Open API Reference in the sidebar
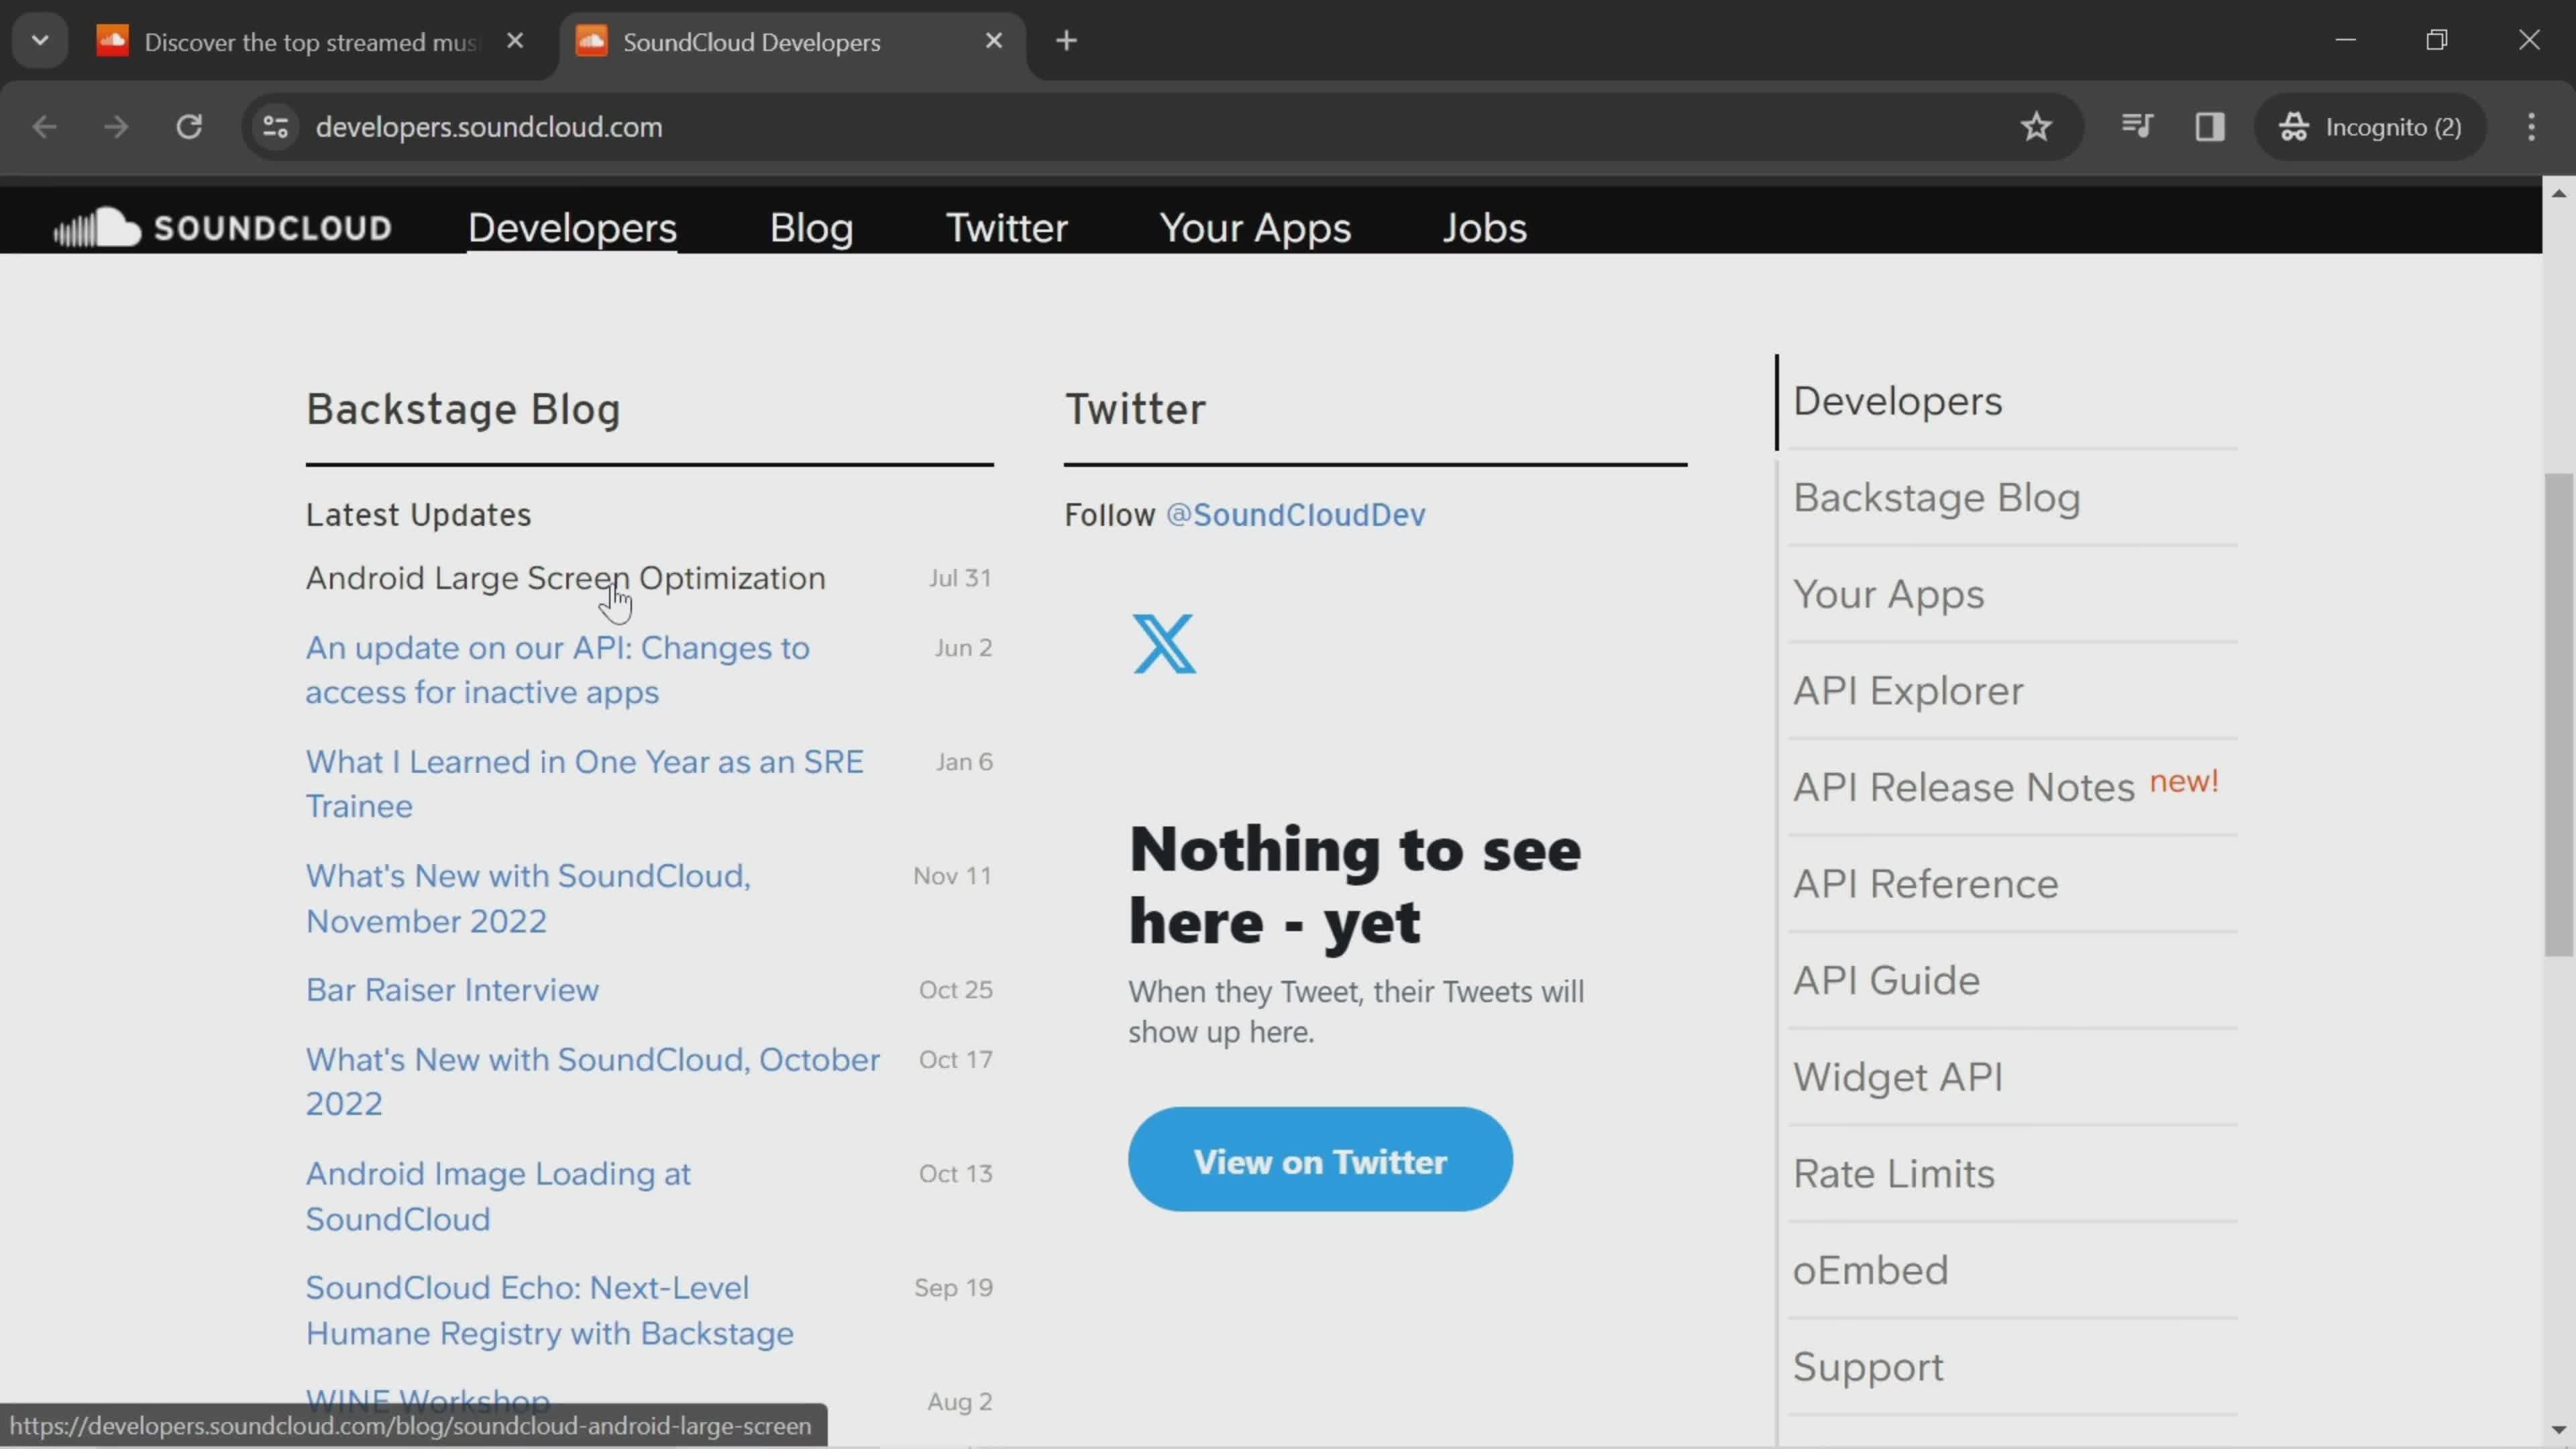The height and width of the screenshot is (1449, 2576). tap(1925, 884)
